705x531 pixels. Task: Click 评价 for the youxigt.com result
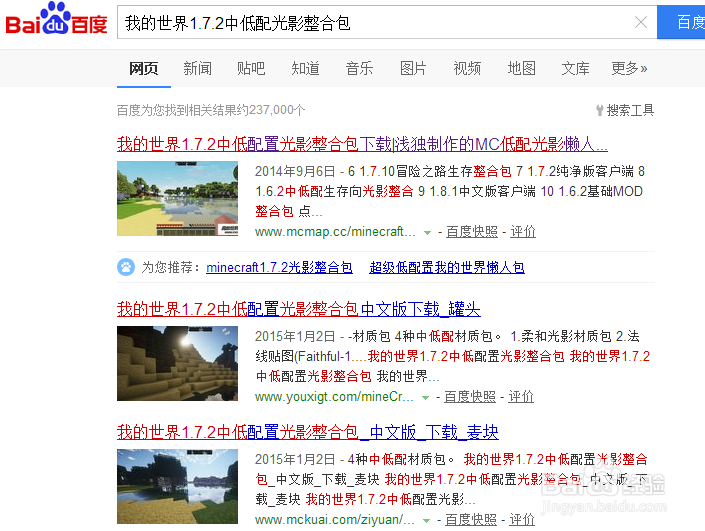(521, 397)
